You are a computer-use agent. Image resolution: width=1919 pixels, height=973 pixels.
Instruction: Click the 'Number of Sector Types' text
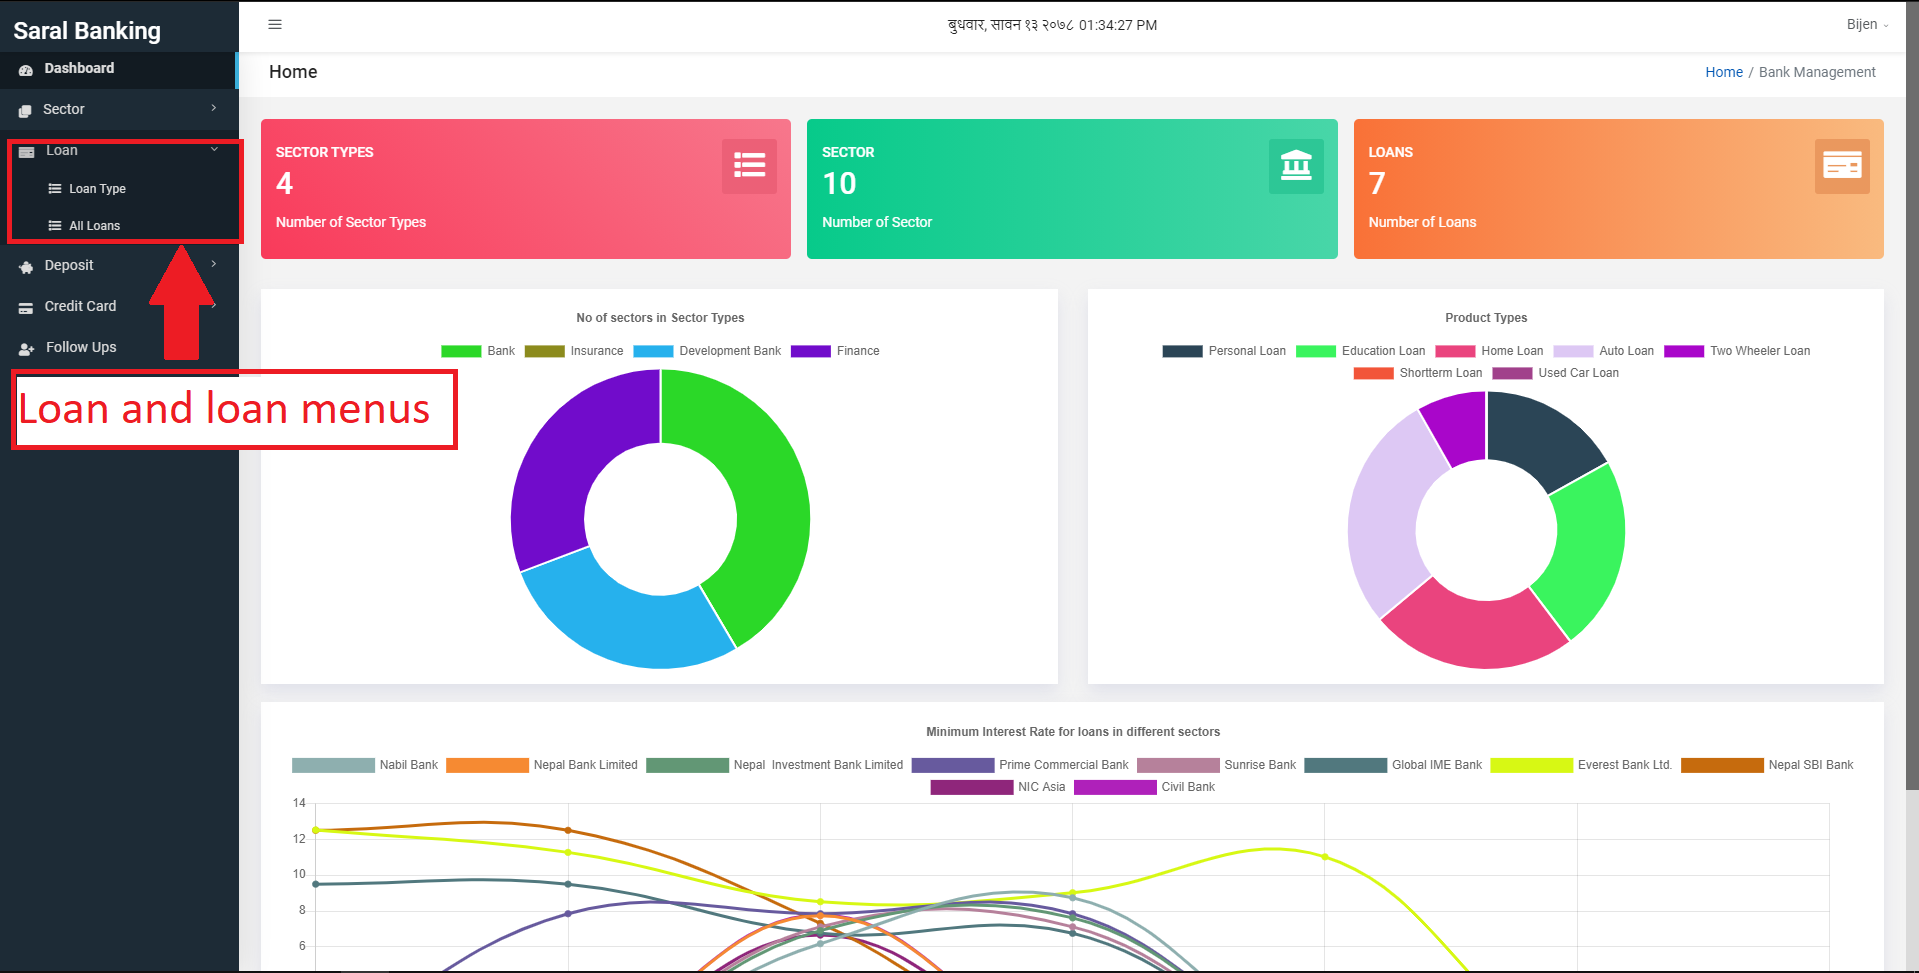(x=351, y=222)
